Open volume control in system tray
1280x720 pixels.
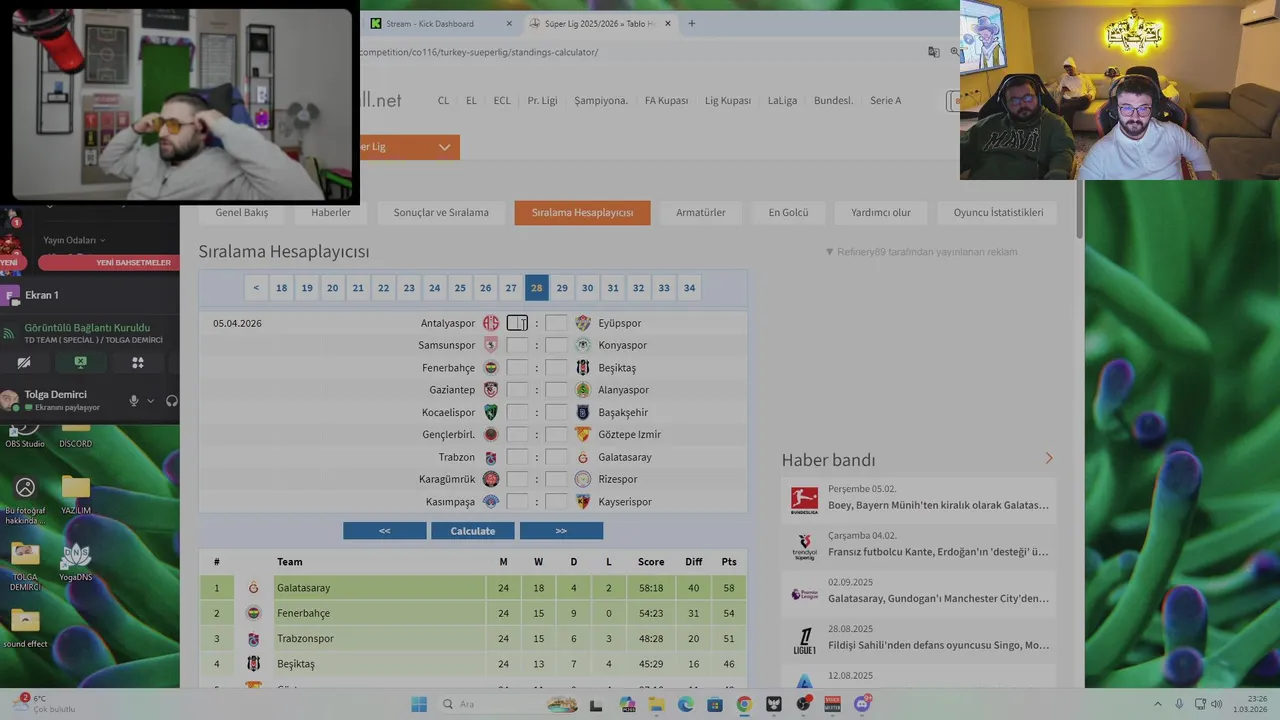point(1217,704)
